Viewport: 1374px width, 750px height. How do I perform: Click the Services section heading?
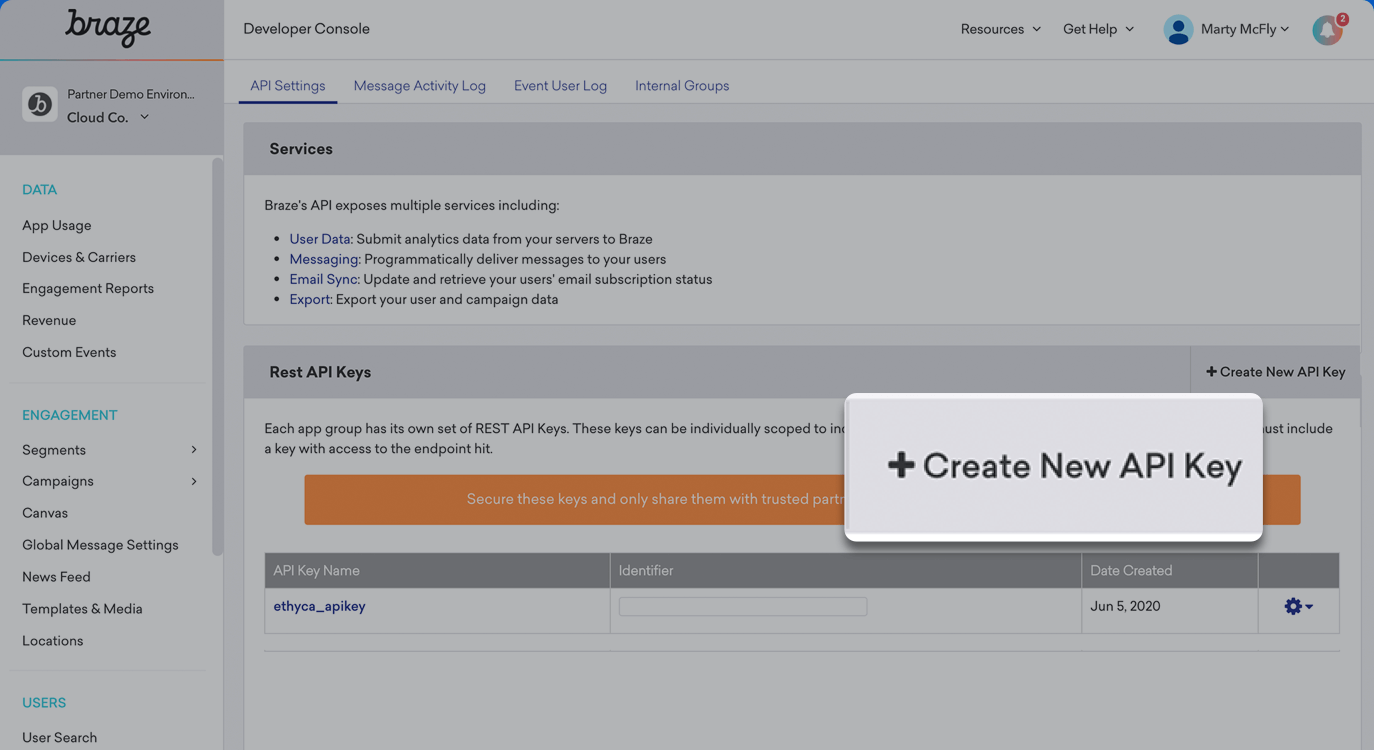pos(301,149)
